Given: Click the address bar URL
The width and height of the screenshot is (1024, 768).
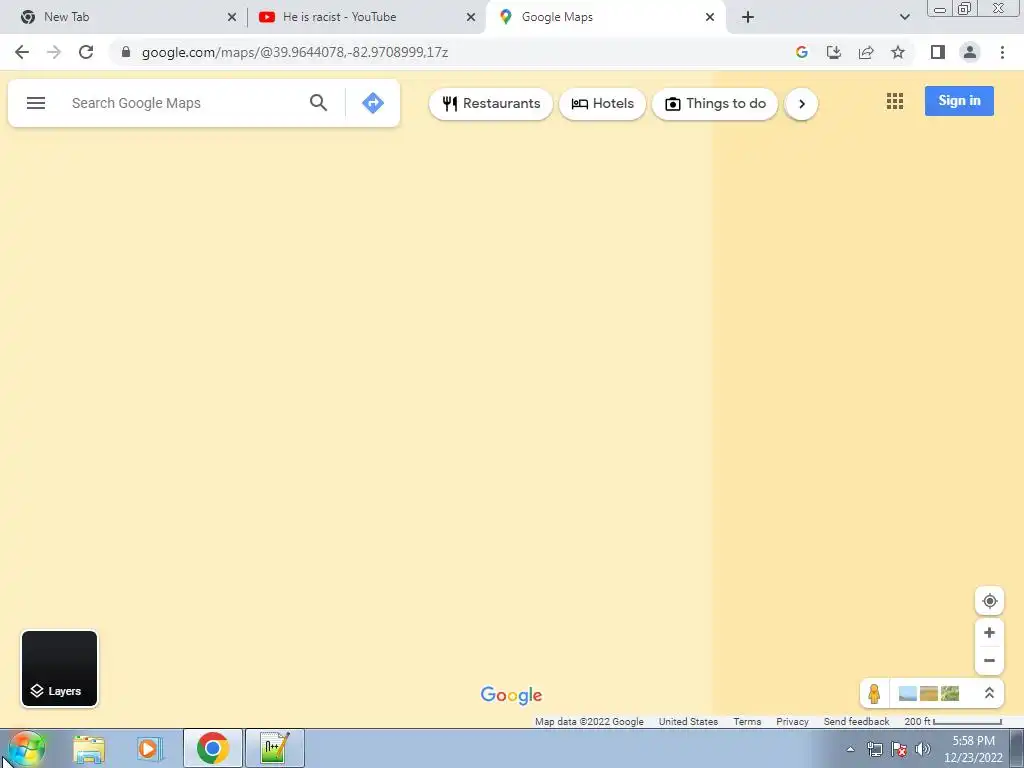Looking at the screenshot, I should click(x=295, y=52).
